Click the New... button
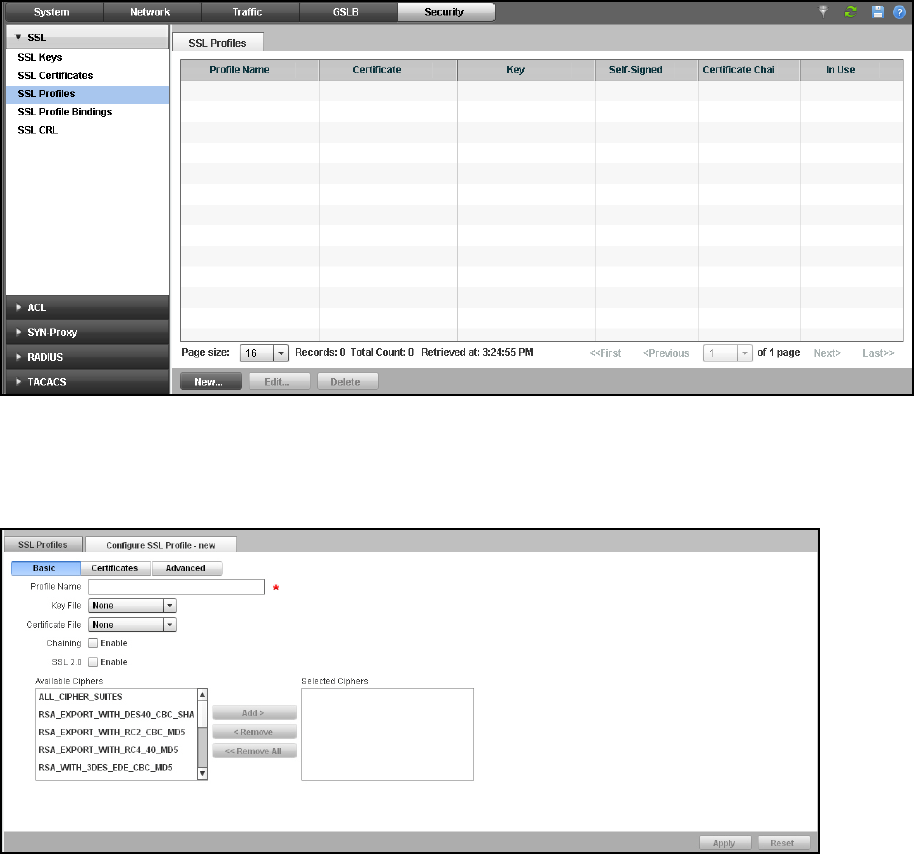914x854 pixels. point(210,382)
